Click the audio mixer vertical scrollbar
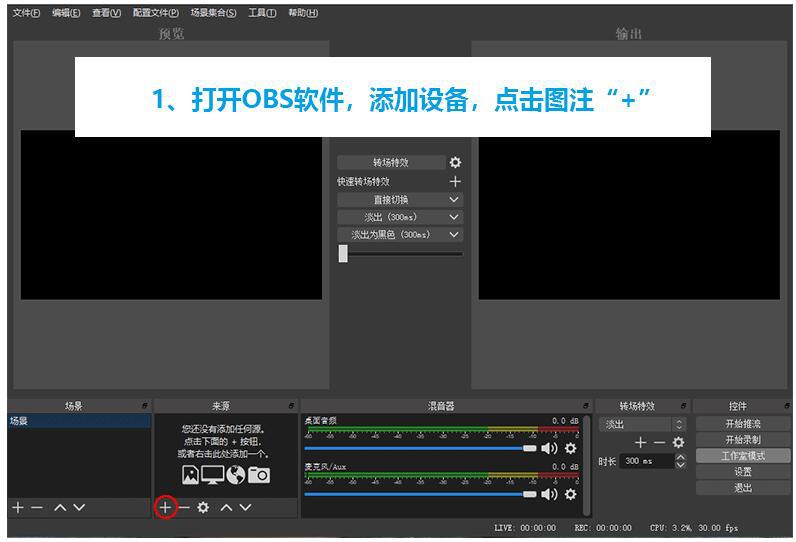Image resolution: width=796 pixels, height=542 pixels. [587, 466]
